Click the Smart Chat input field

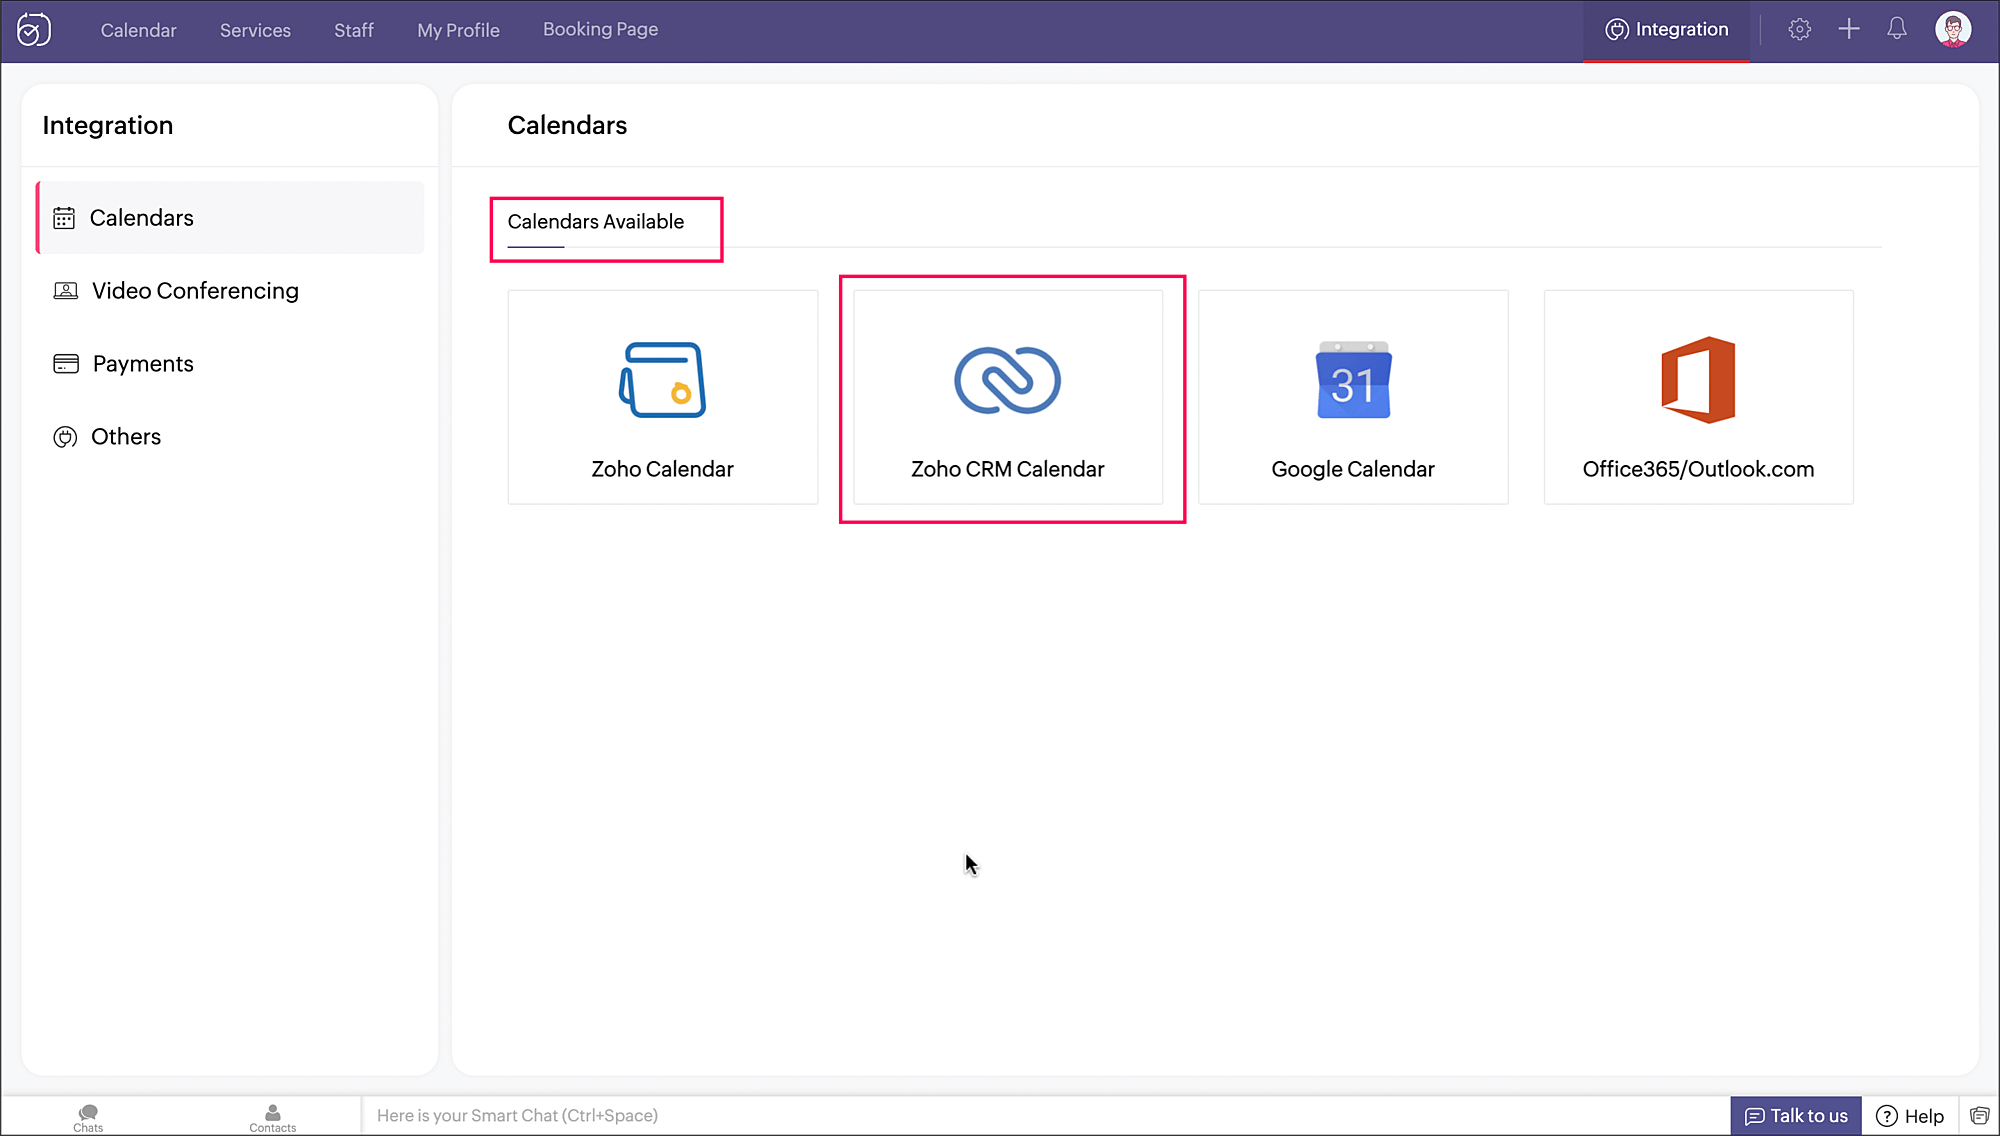click(1045, 1116)
